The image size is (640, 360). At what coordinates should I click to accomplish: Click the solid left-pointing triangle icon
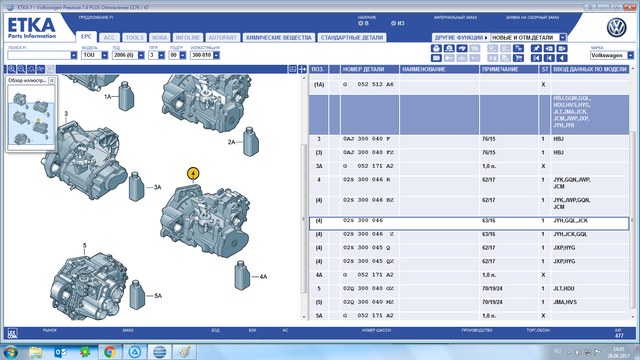562,58
